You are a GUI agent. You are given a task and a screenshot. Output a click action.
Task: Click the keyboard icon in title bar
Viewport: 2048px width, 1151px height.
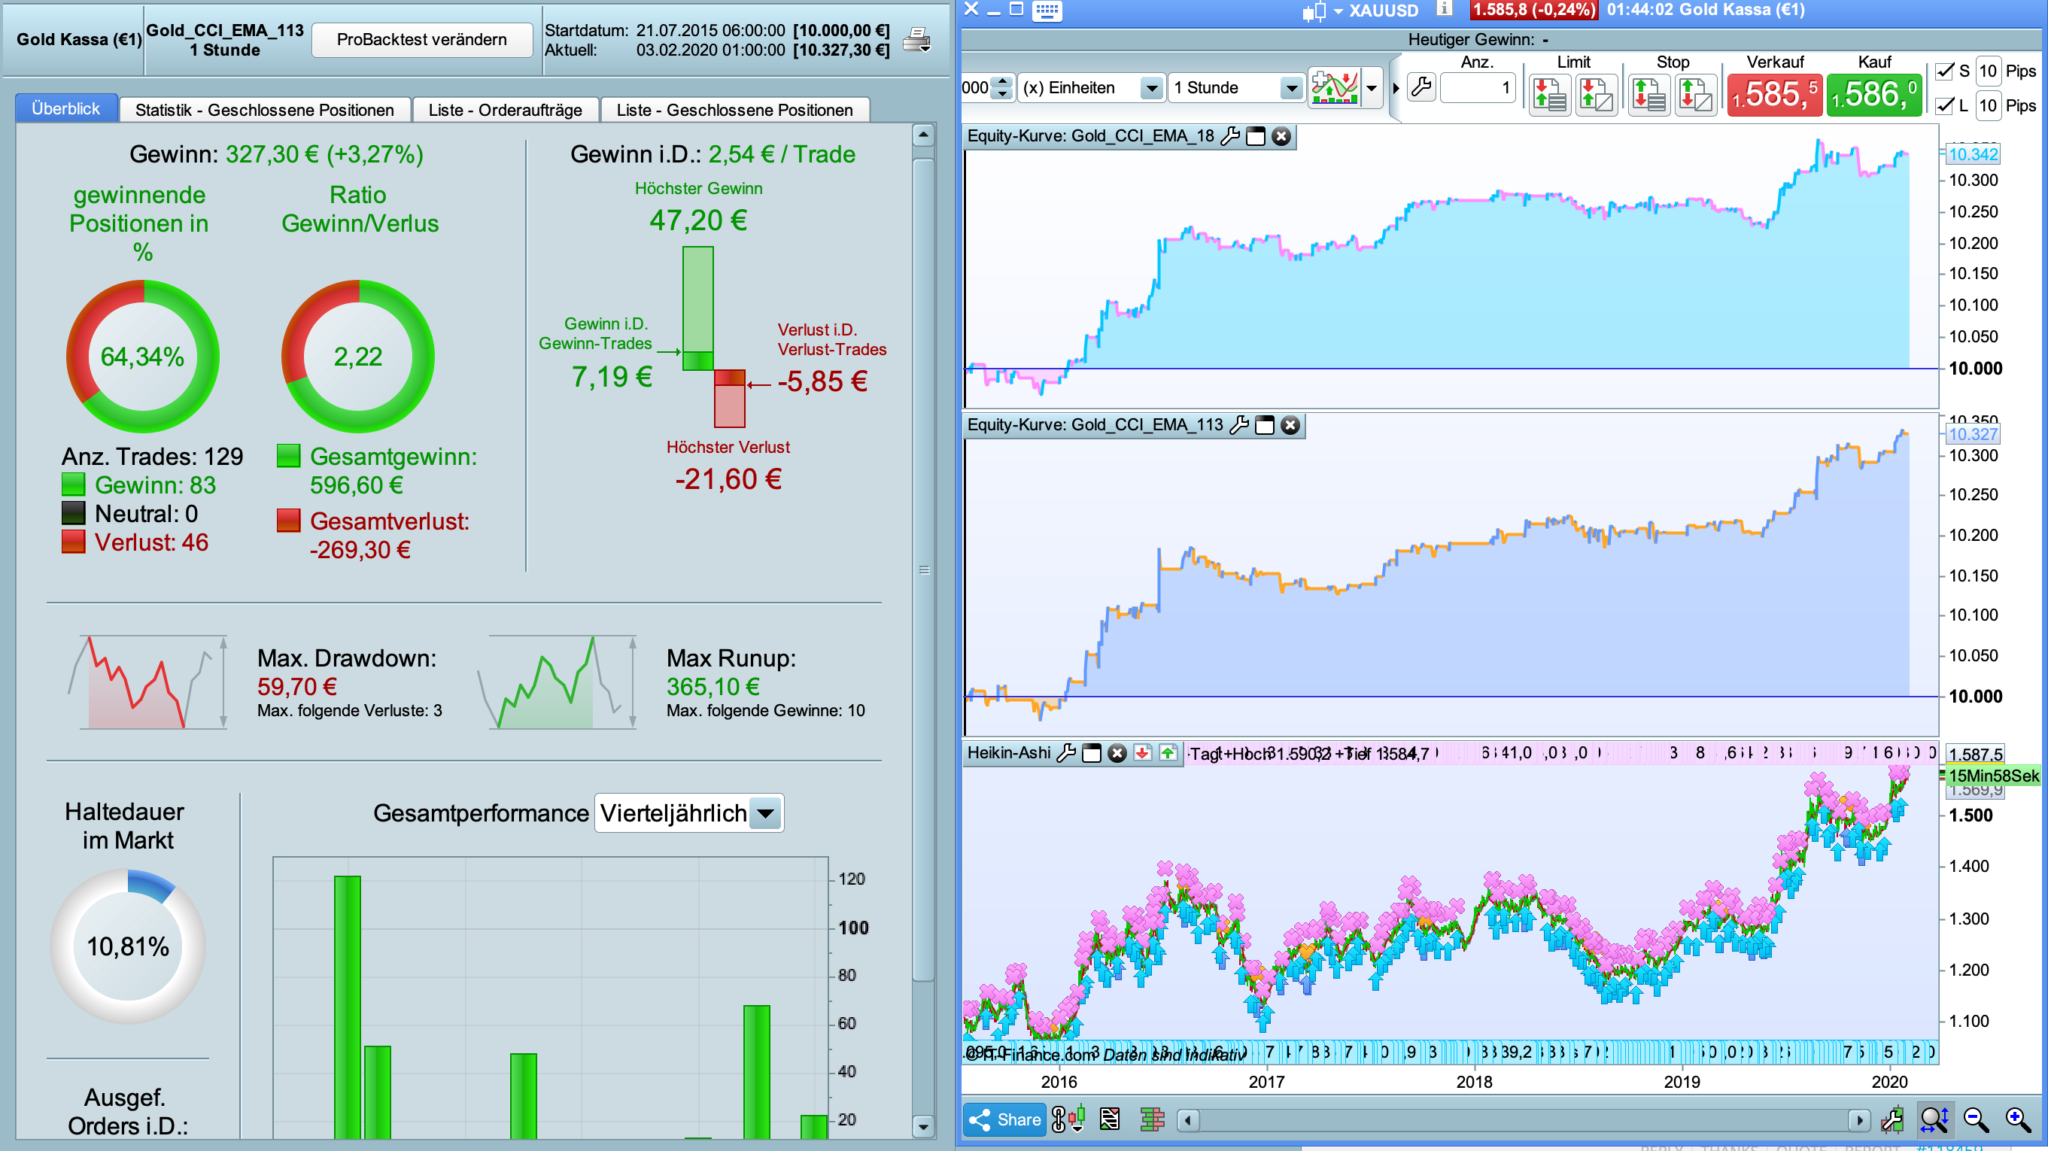point(1047,10)
